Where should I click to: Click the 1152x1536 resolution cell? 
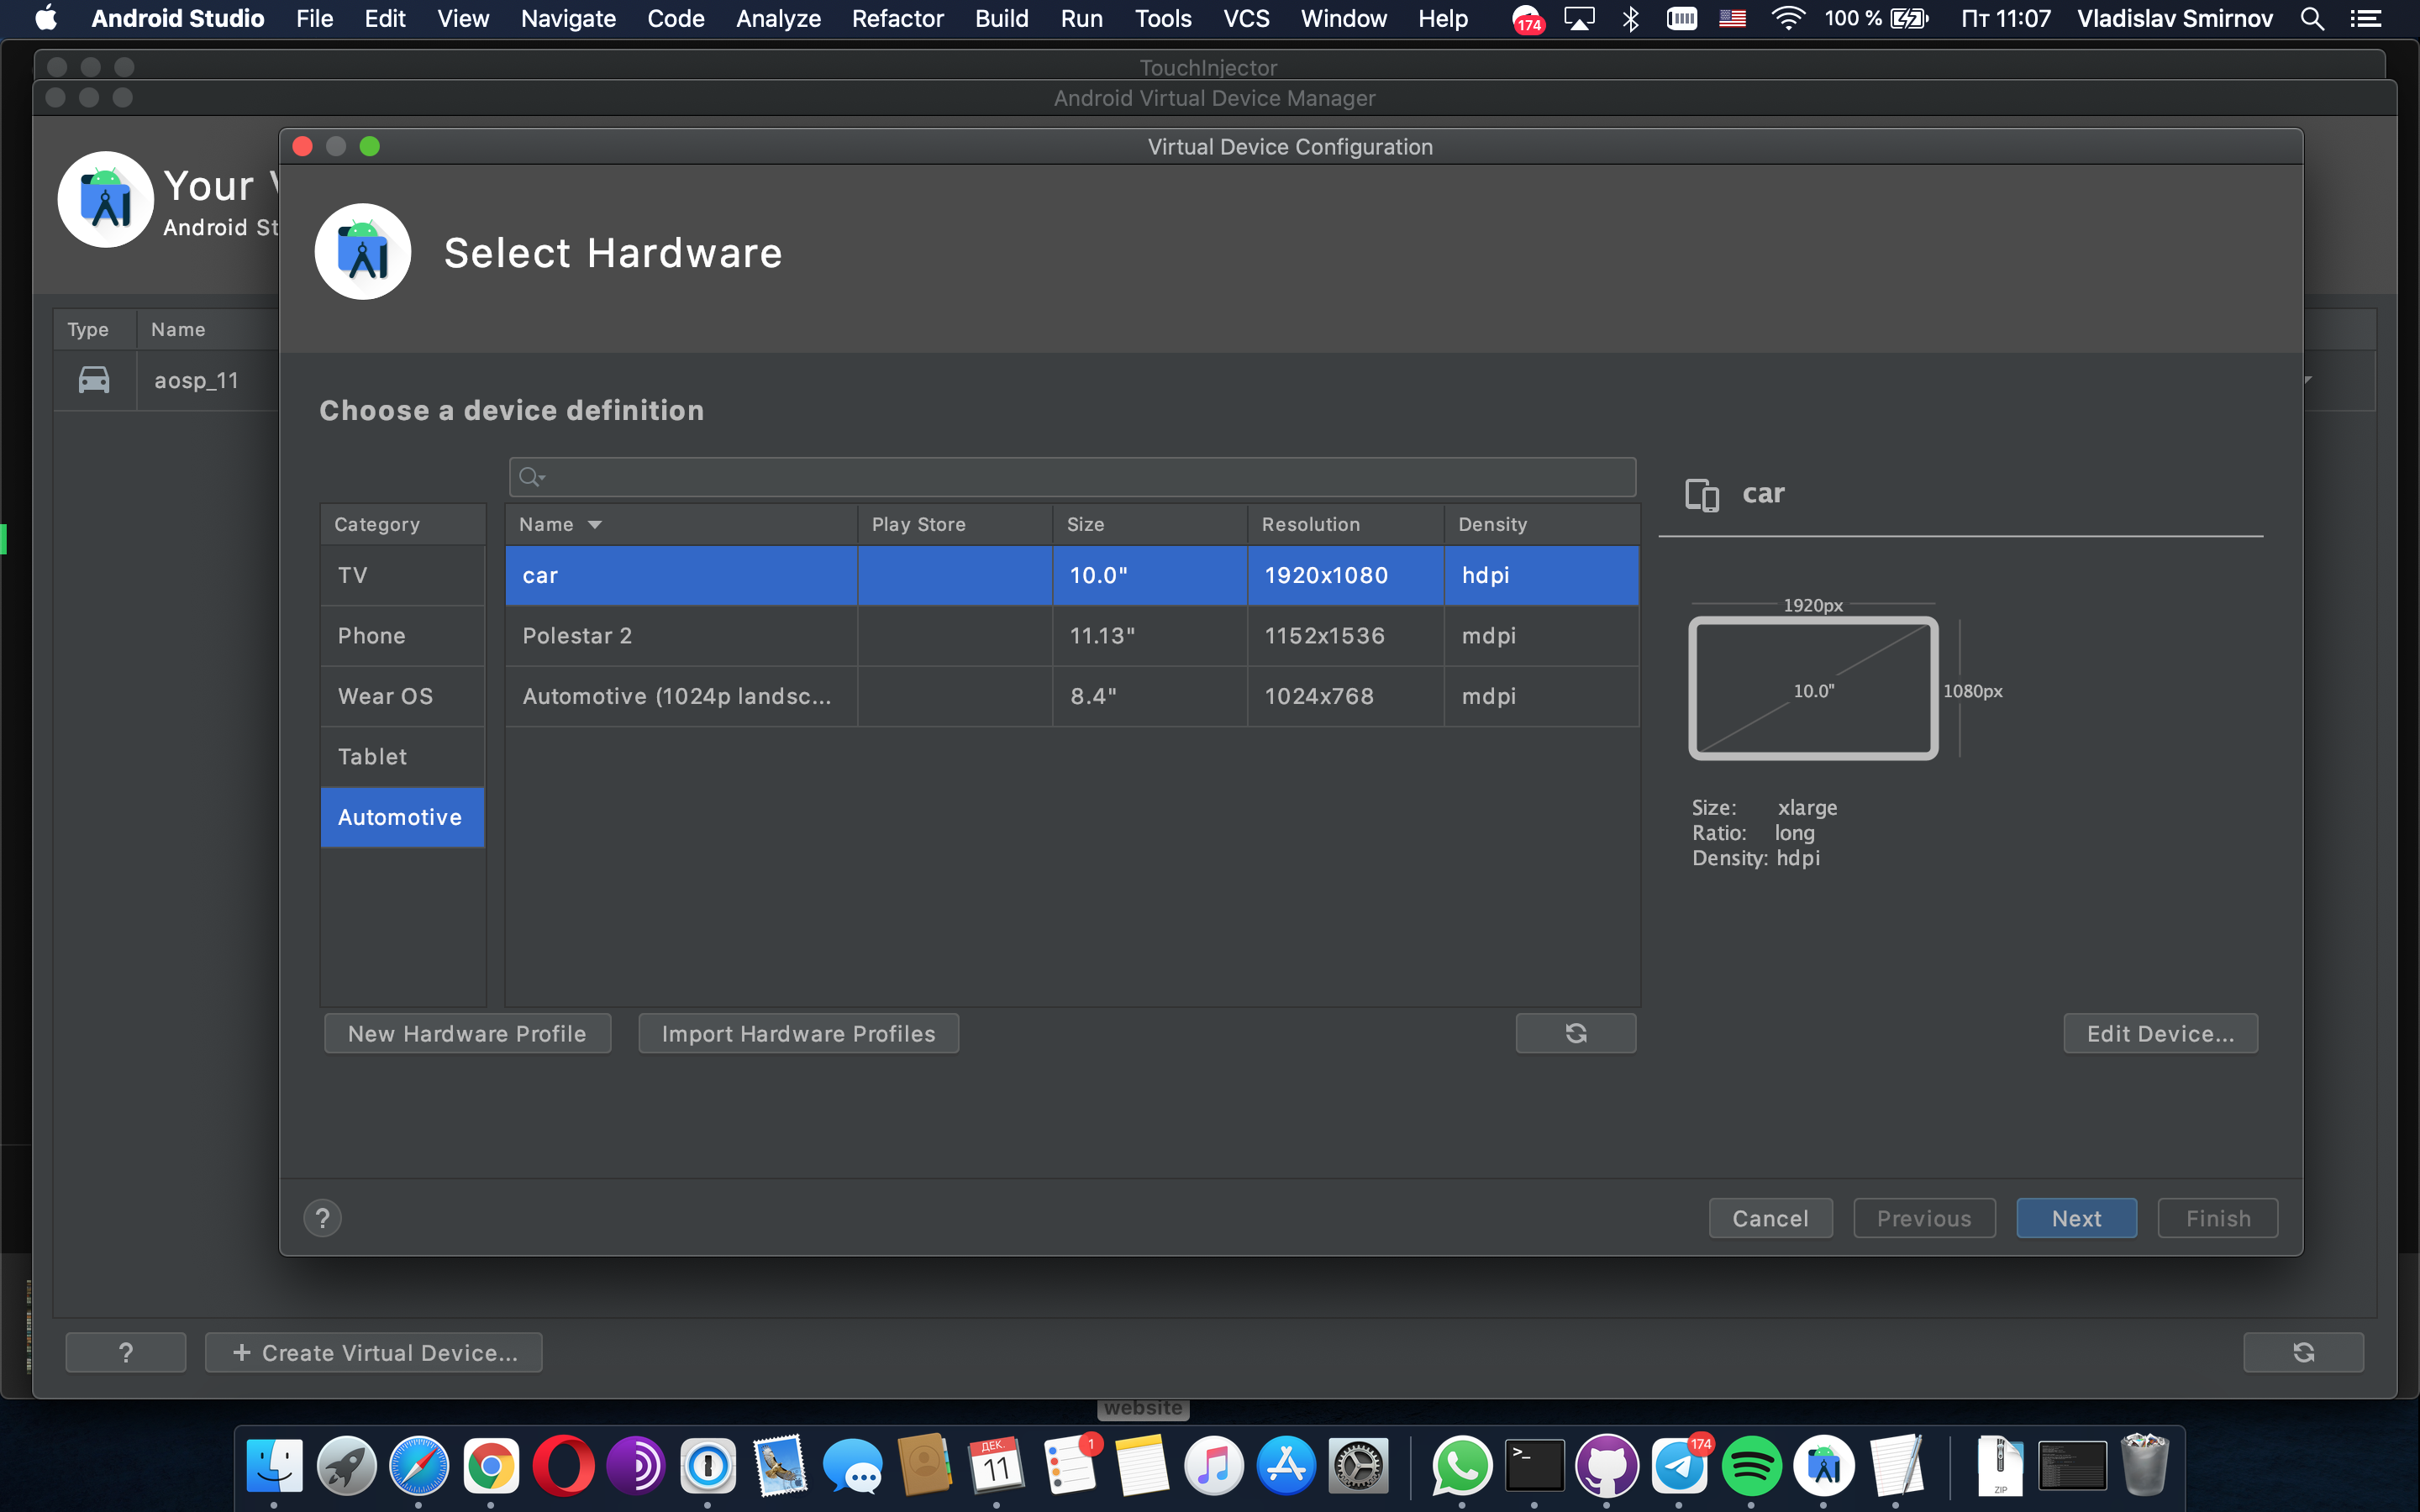[x=1345, y=636]
